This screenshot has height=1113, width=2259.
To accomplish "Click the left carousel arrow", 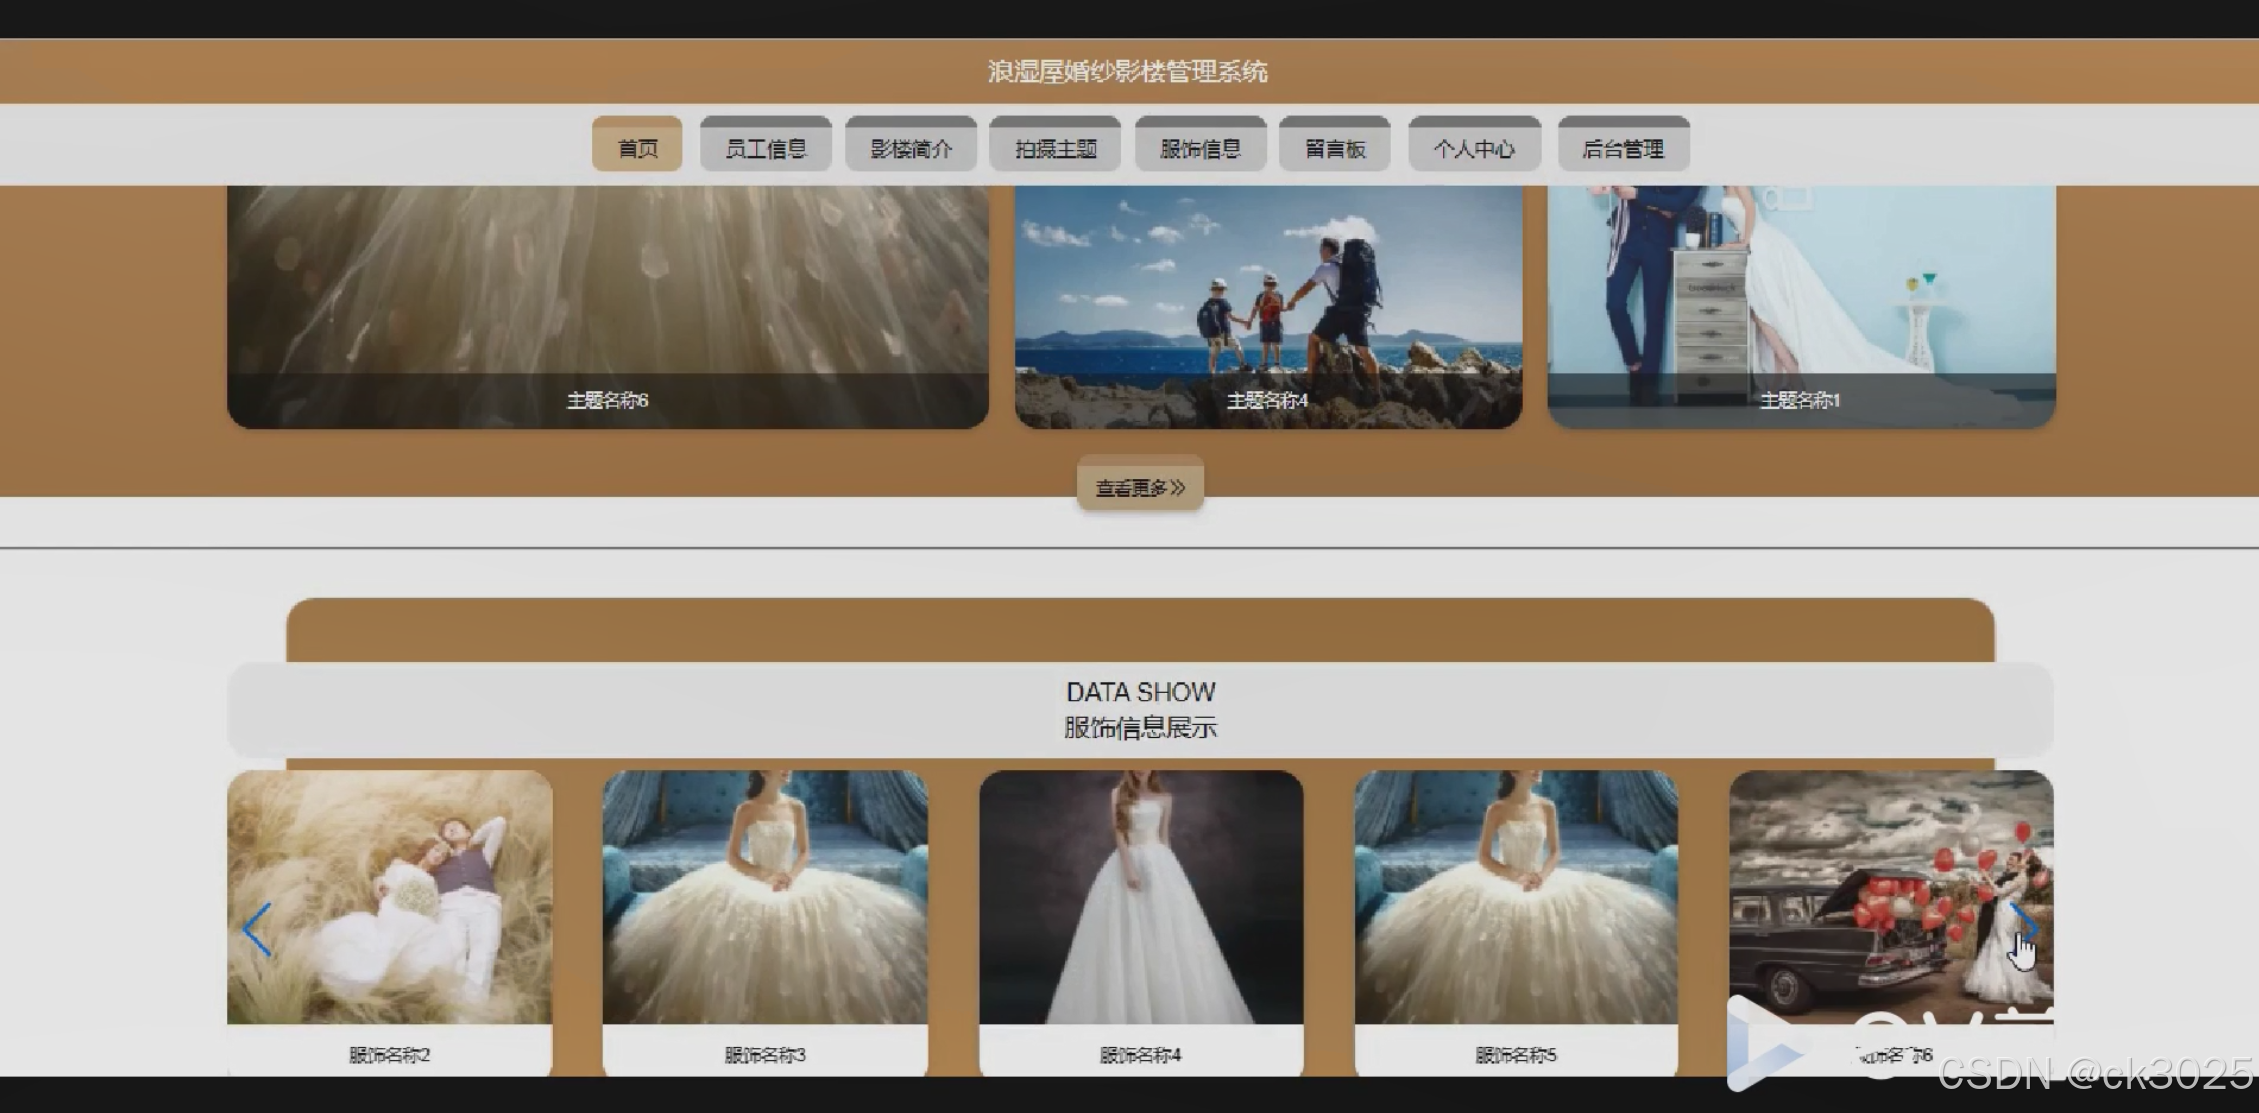I will [x=257, y=929].
